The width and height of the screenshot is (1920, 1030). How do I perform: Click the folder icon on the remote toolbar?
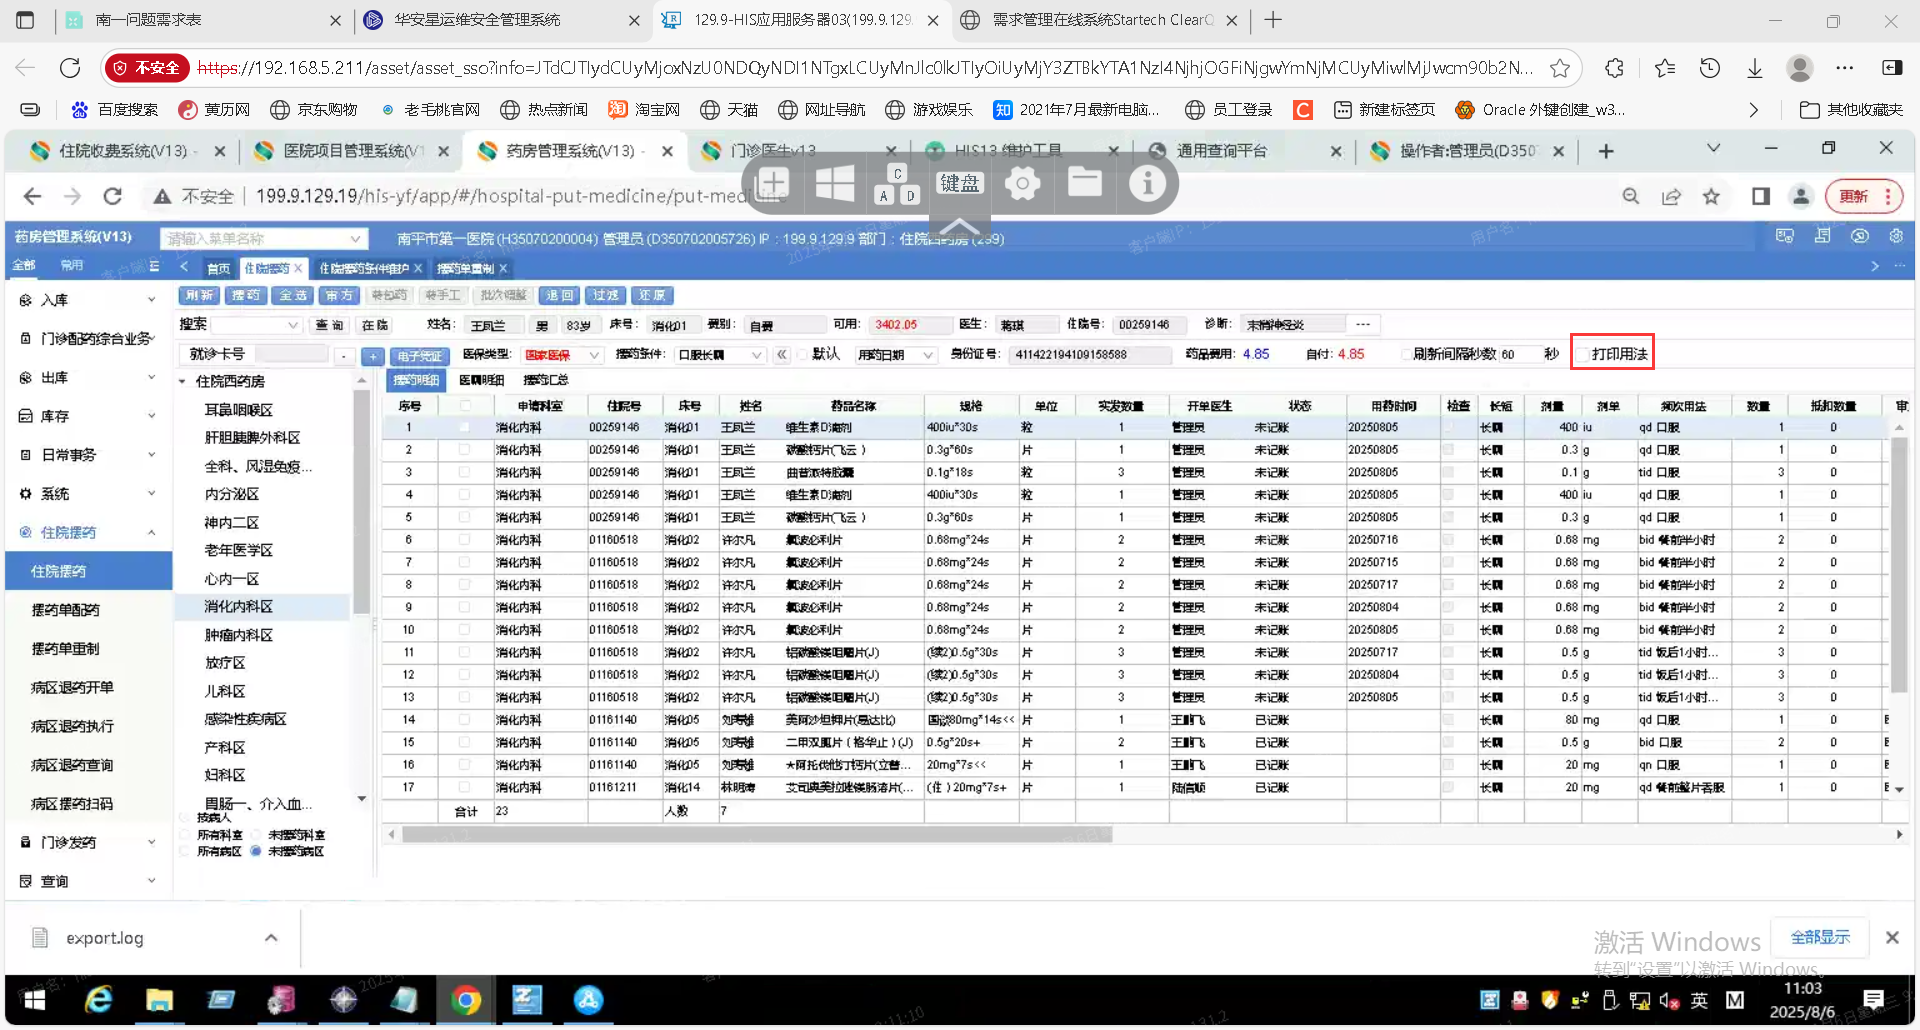(x=1085, y=183)
